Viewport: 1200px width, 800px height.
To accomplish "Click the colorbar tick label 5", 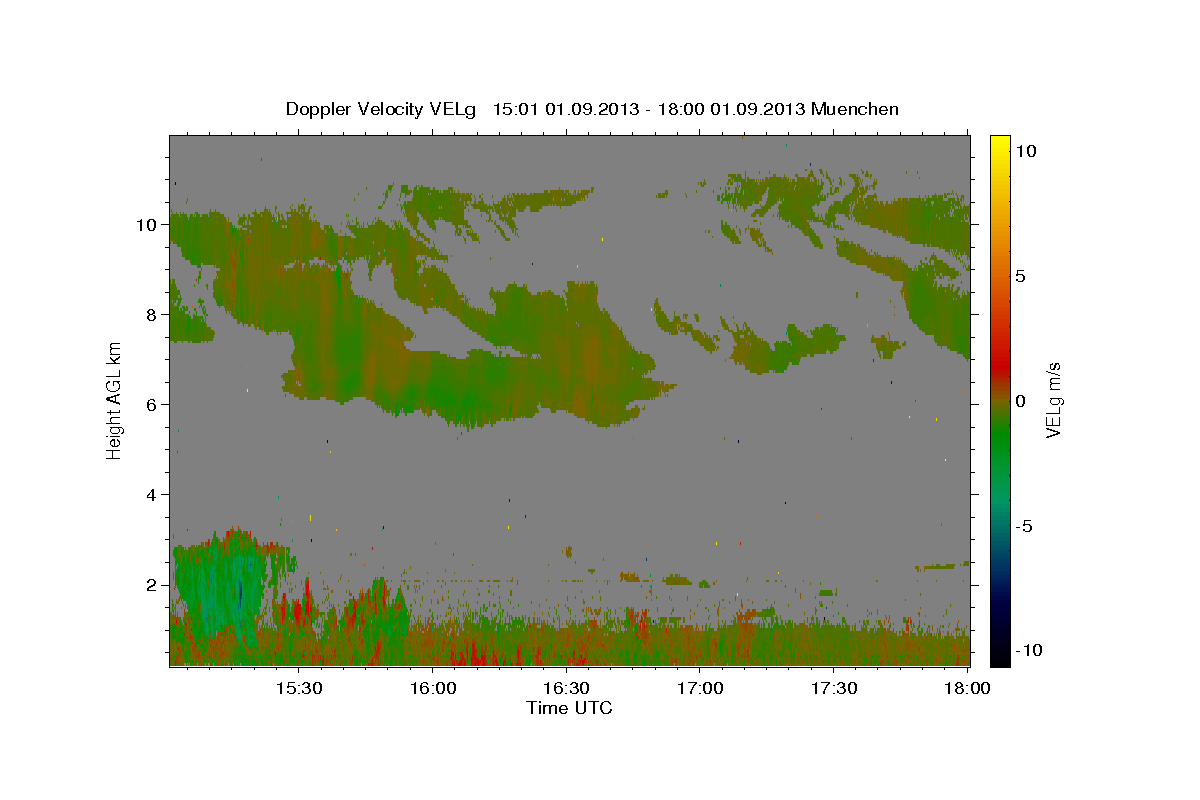I will coord(1020,276).
